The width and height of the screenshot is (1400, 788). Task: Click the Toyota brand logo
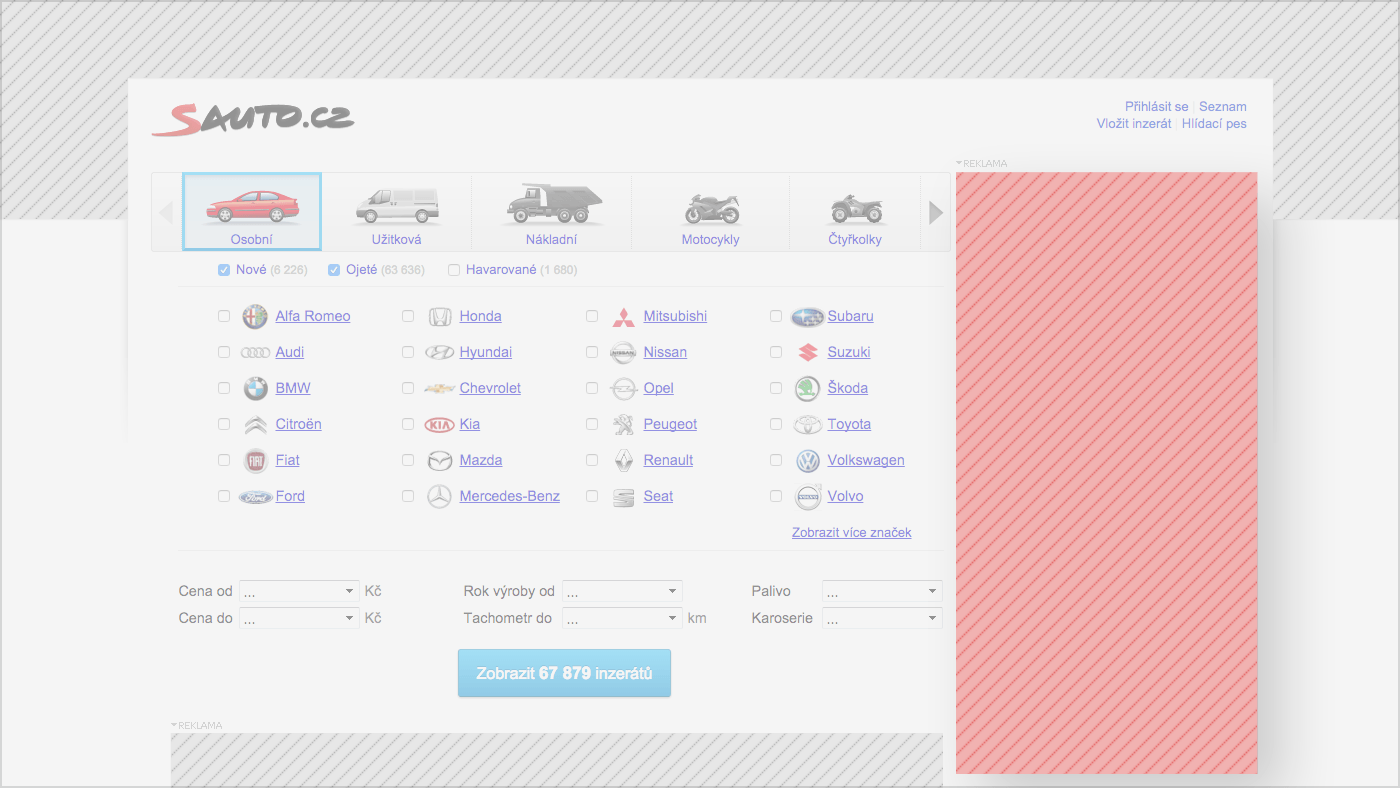[807, 424]
